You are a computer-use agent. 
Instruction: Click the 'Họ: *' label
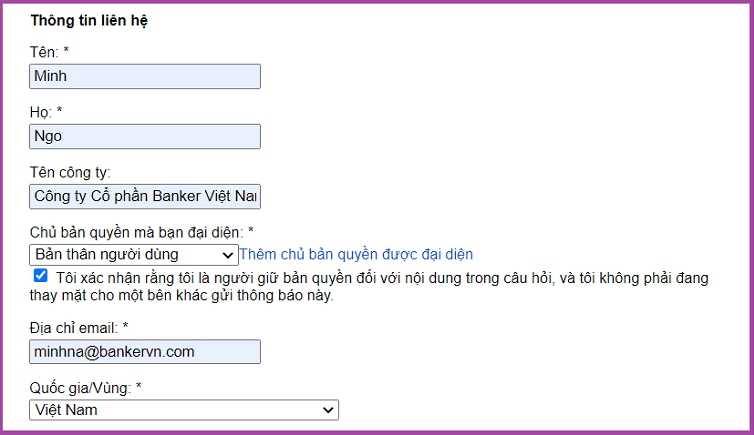click(x=47, y=111)
